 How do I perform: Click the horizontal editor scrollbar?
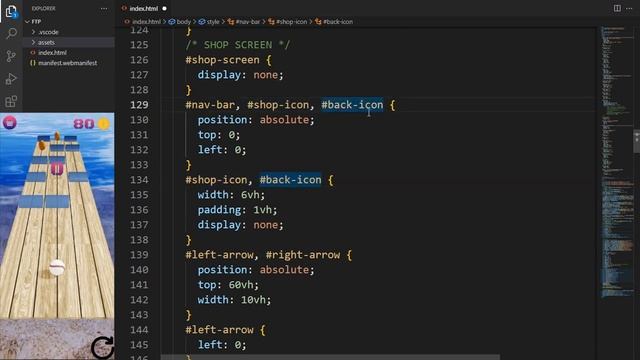coord(331,357)
